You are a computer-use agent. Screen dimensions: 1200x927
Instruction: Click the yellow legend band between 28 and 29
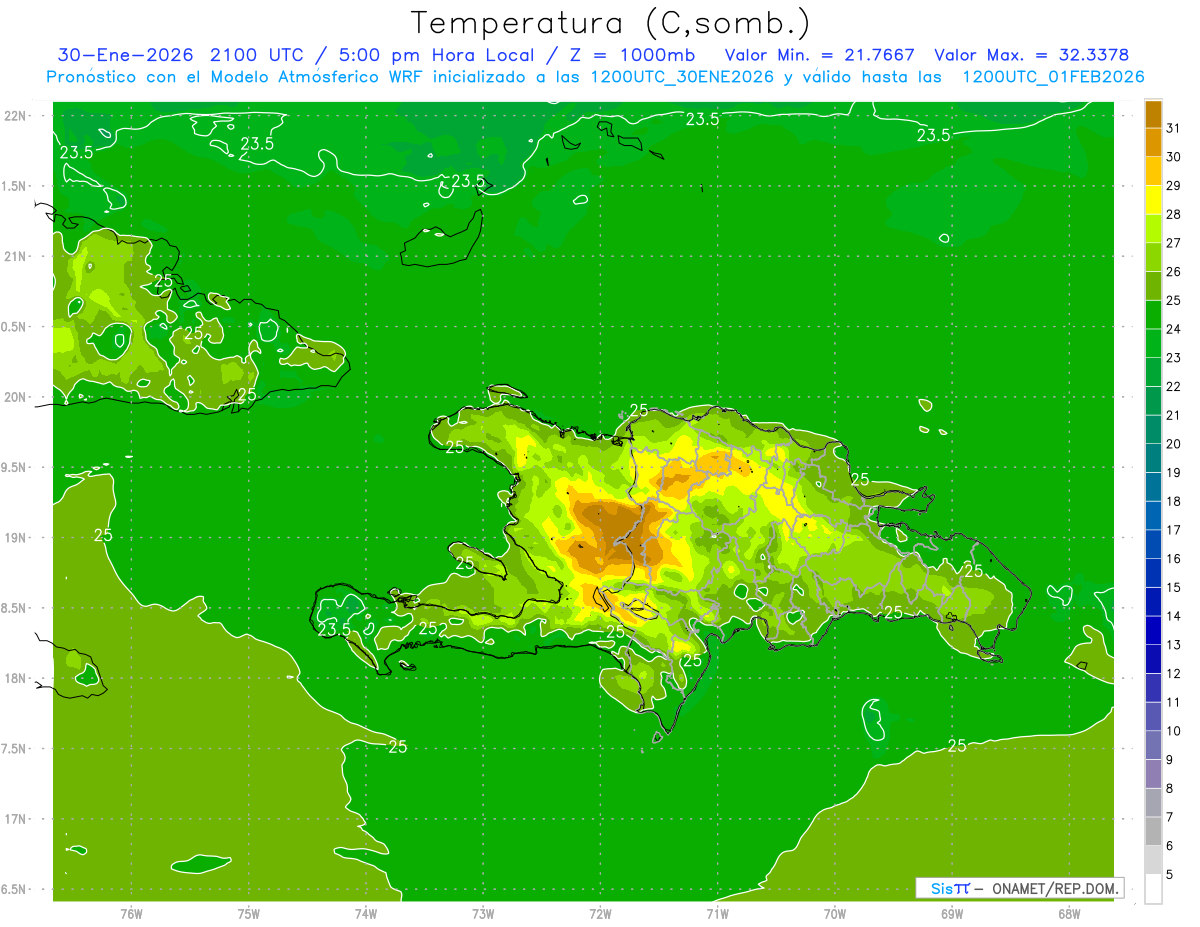1153,200
